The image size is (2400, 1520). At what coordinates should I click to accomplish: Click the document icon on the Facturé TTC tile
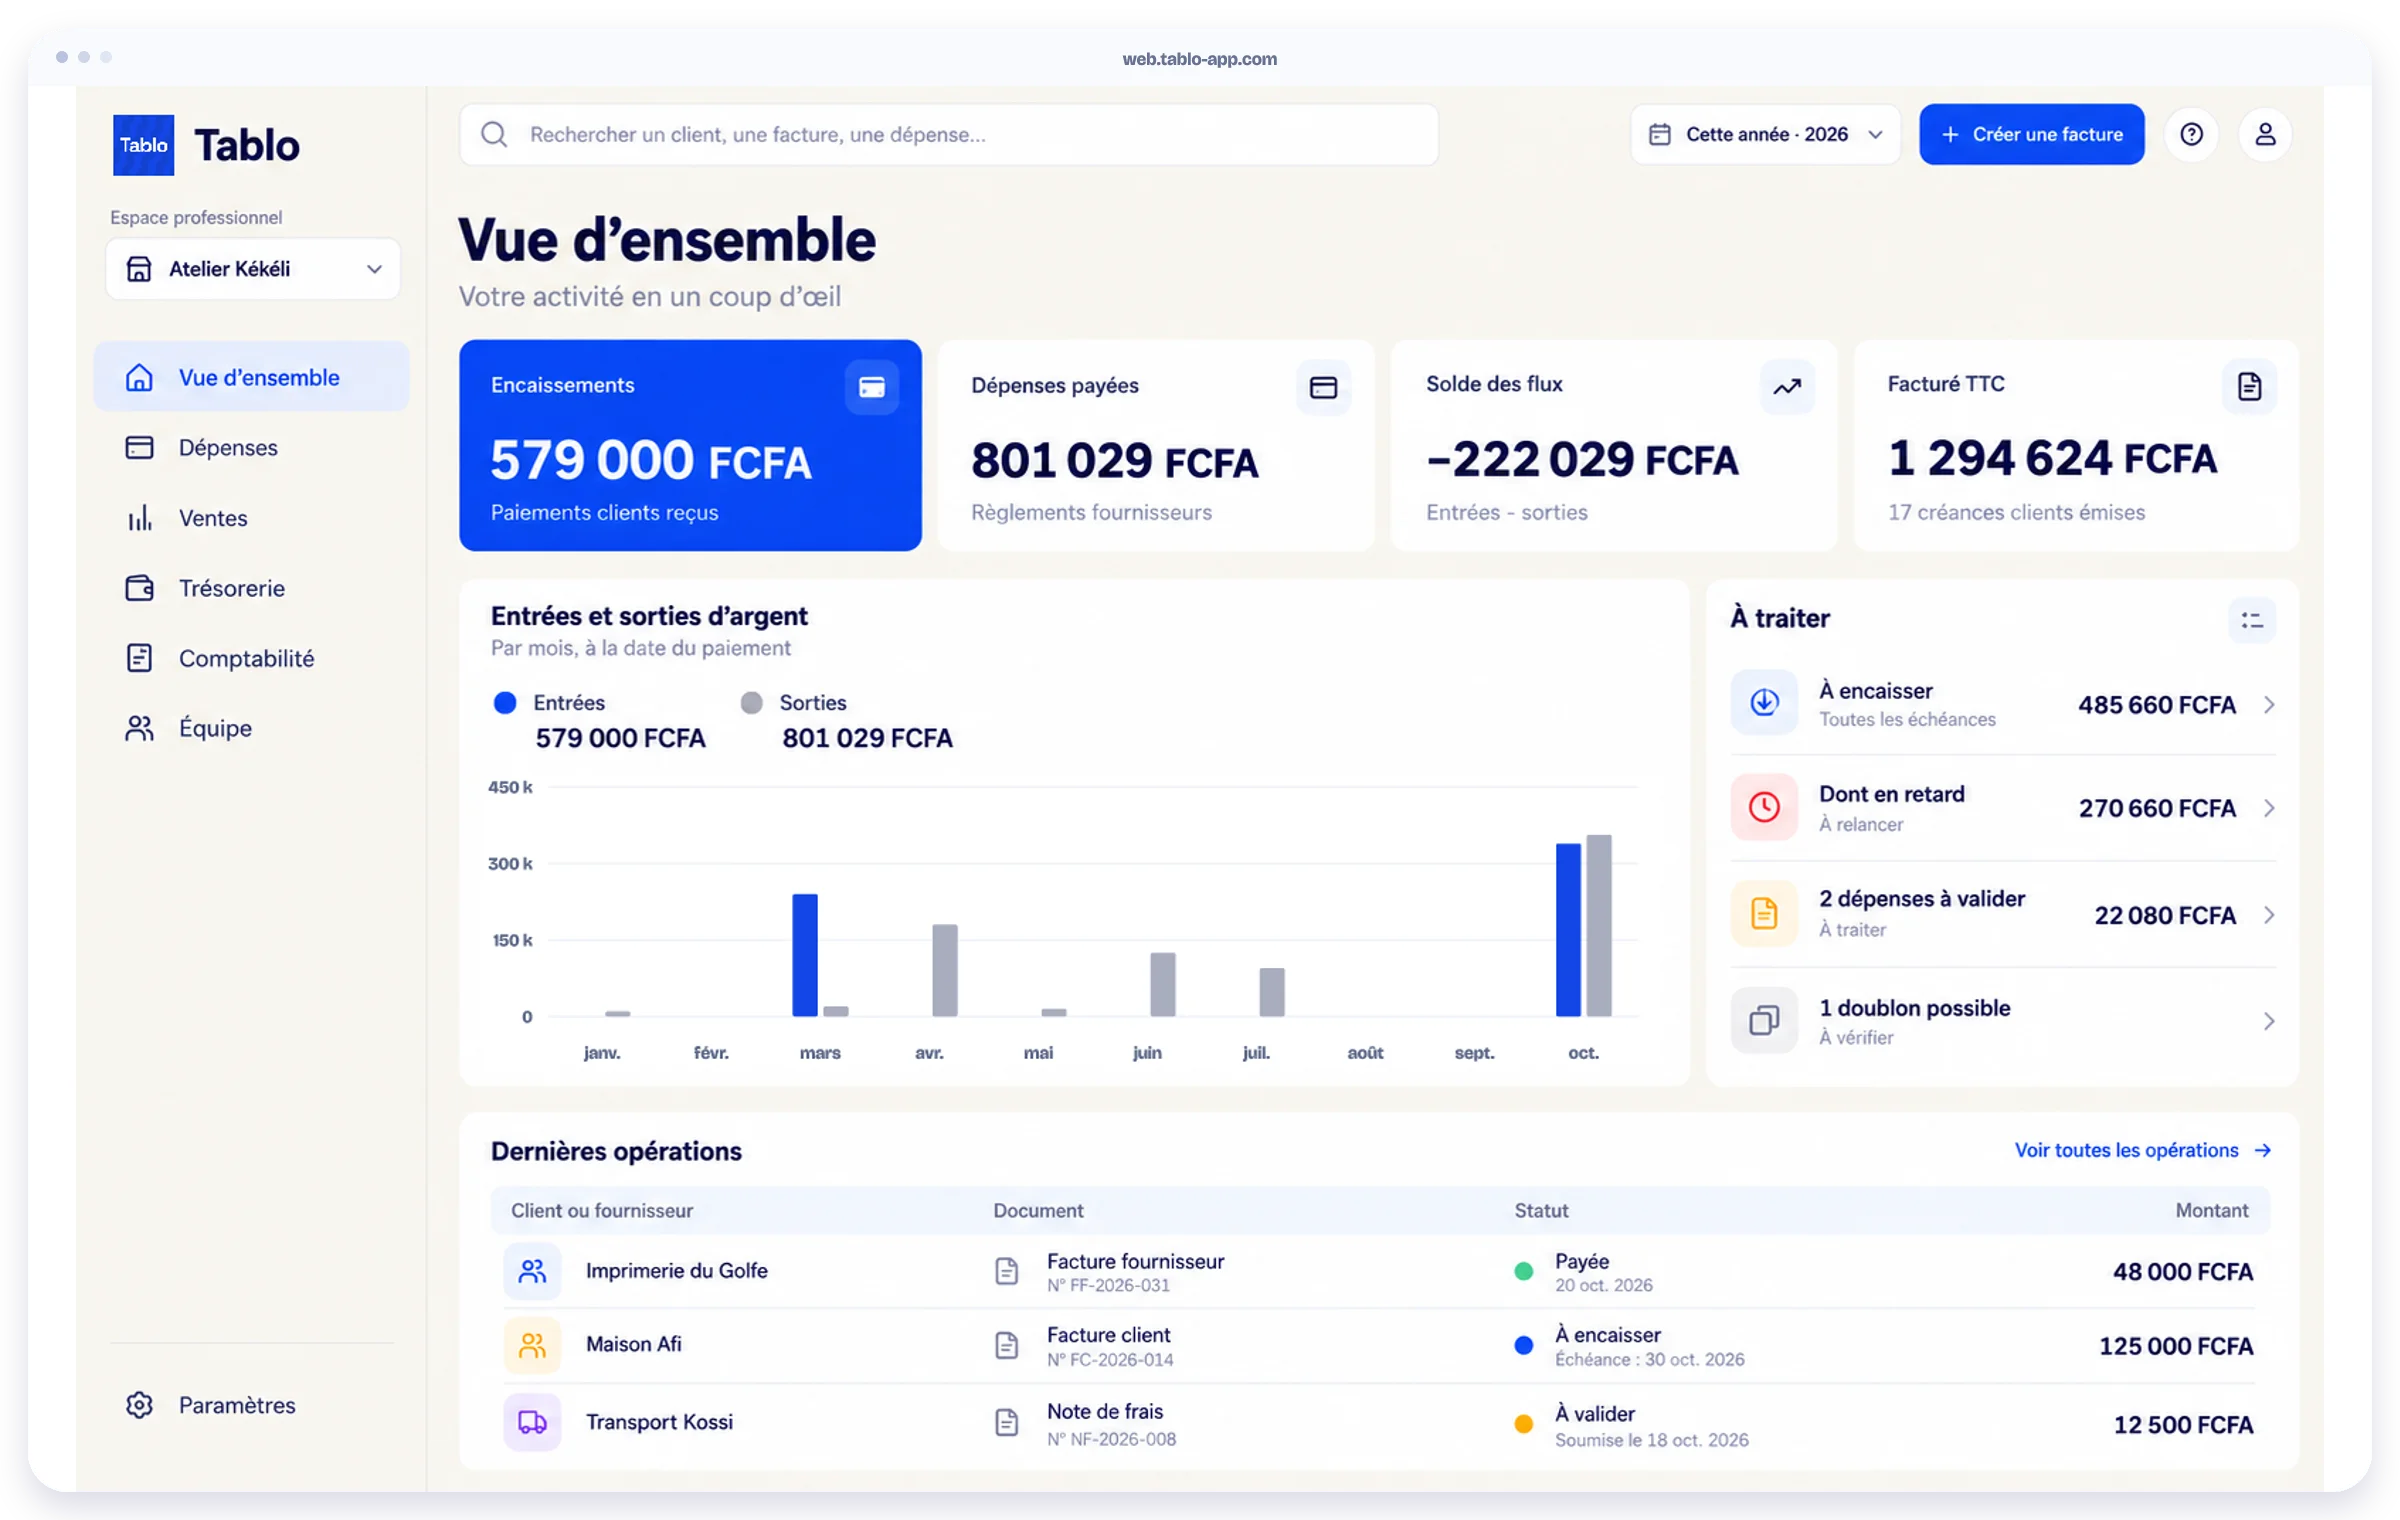tap(2249, 386)
